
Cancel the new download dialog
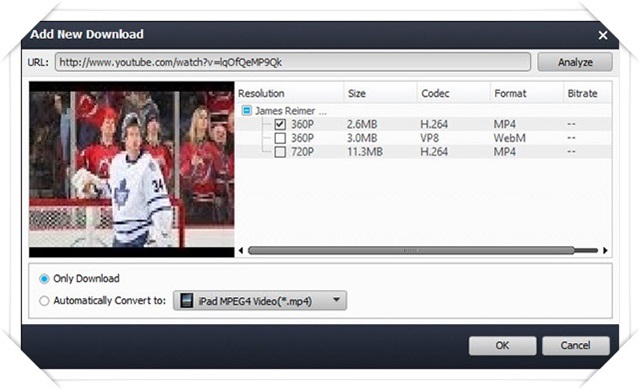pos(576,346)
